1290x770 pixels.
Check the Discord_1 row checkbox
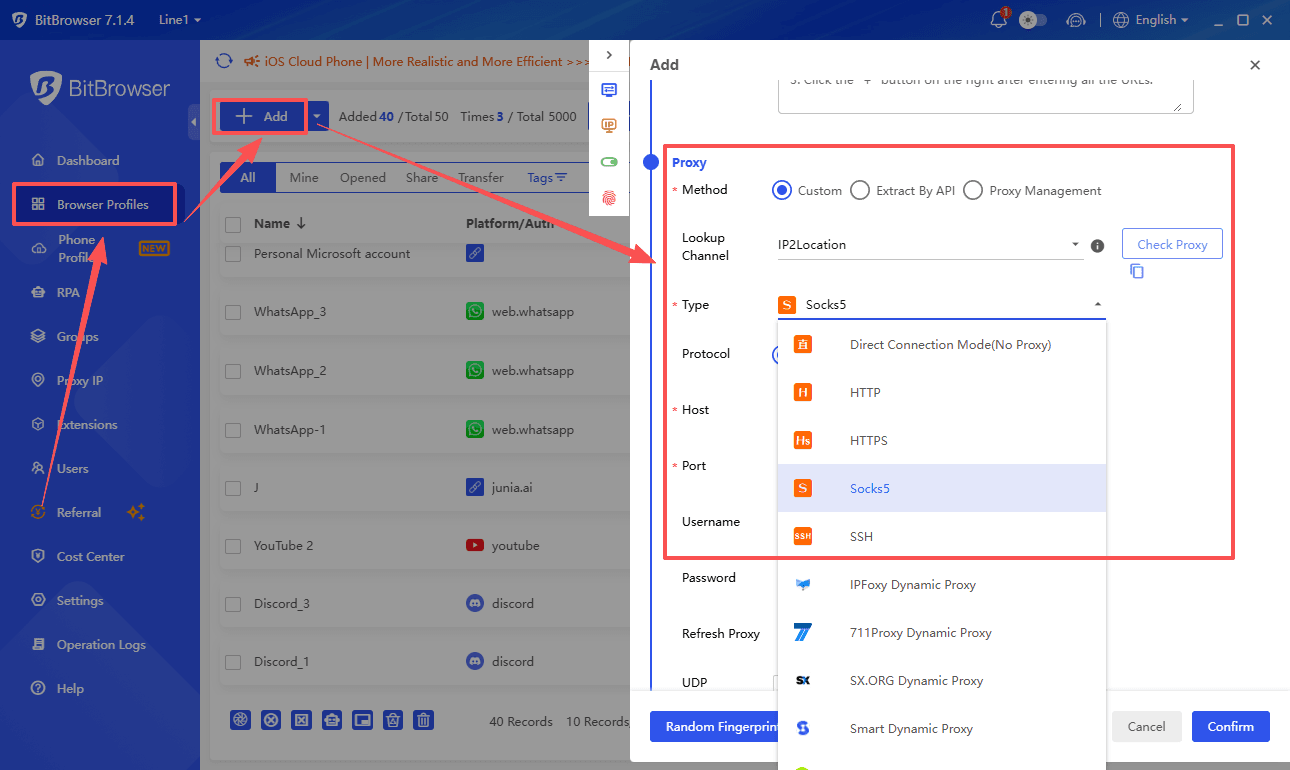pos(233,662)
